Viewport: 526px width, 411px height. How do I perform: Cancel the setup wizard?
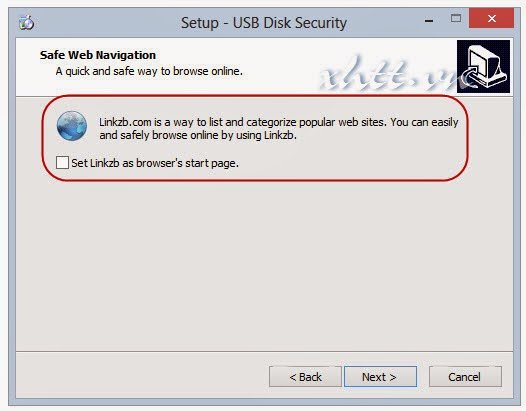[465, 377]
